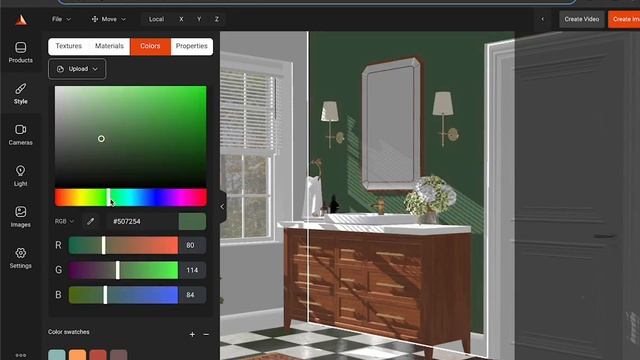This screenshot has height=360, width=640.
Task: Click the Color swatches heading
Action: coord(69,332)
